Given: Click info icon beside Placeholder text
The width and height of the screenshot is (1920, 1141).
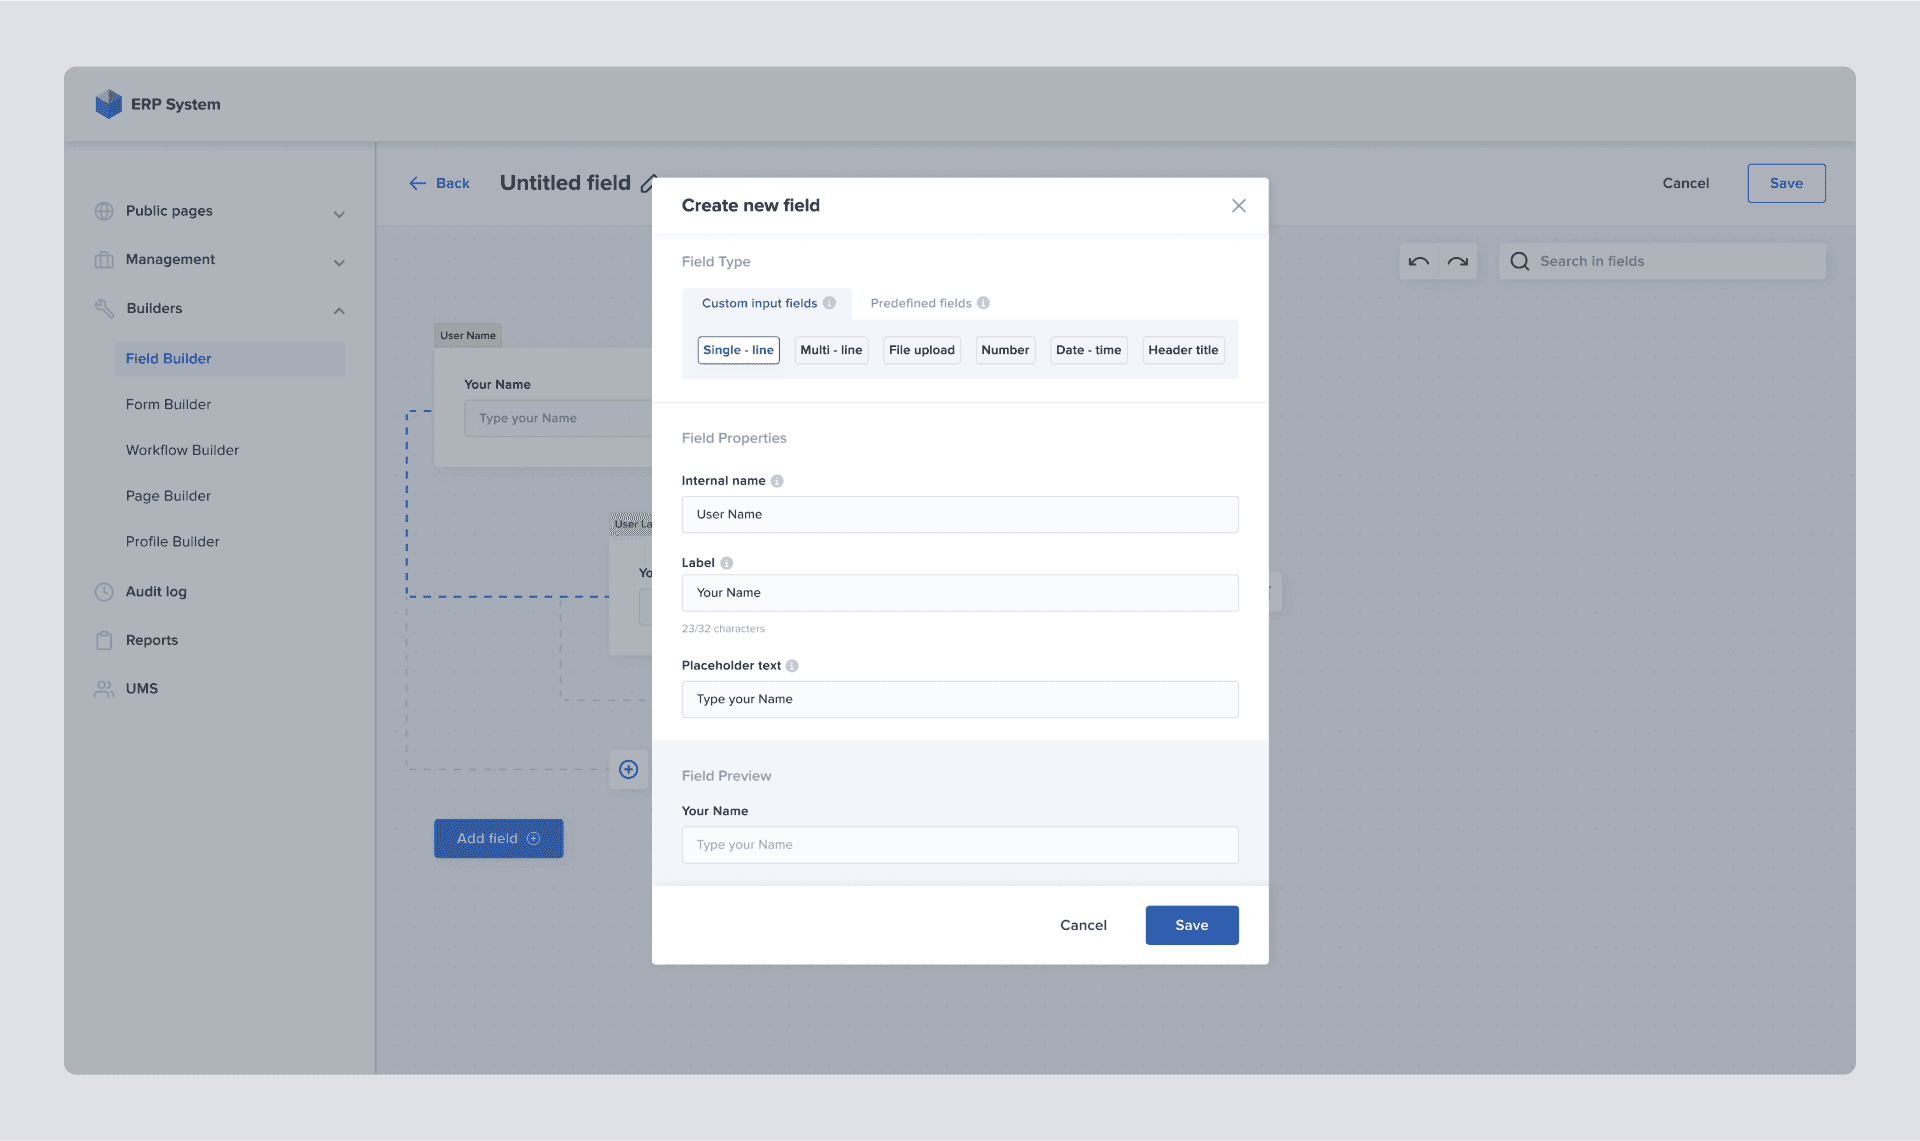Looking at the screenshot, I should tap(792, 666).
